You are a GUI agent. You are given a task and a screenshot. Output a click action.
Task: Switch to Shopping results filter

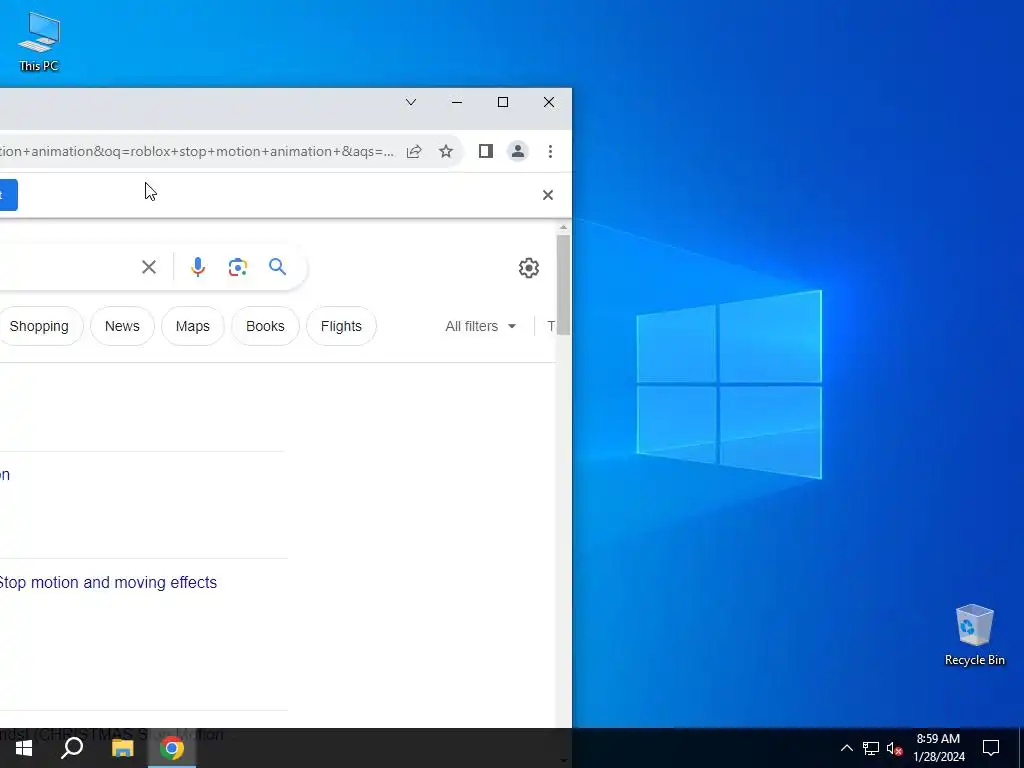[x=39, y=326]
